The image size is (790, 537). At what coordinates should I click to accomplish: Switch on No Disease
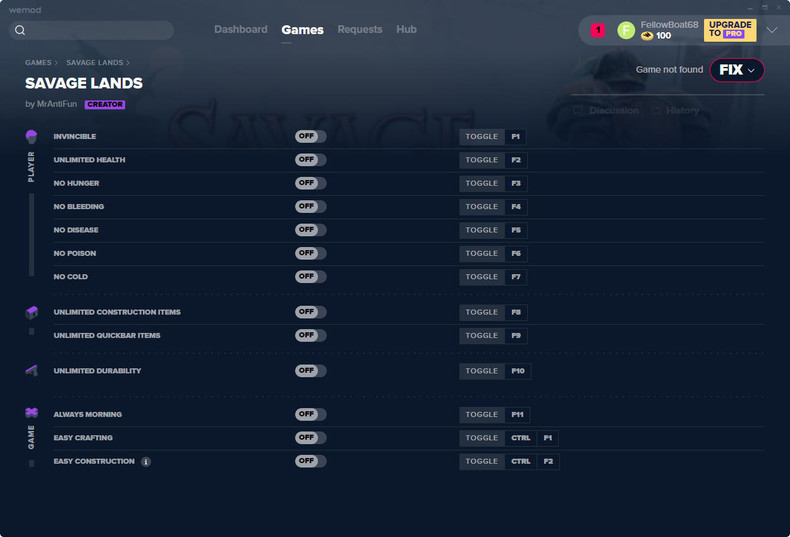tap(311, 230)
